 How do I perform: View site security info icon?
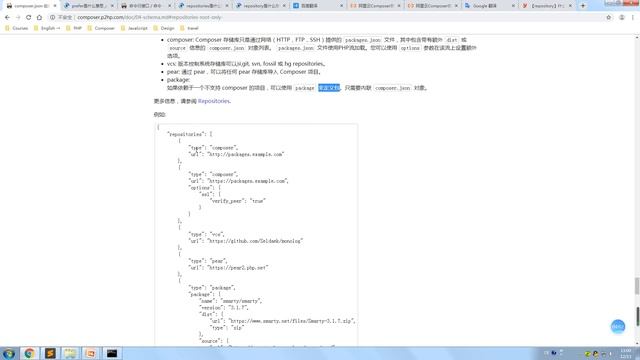[x=53, y=18]
